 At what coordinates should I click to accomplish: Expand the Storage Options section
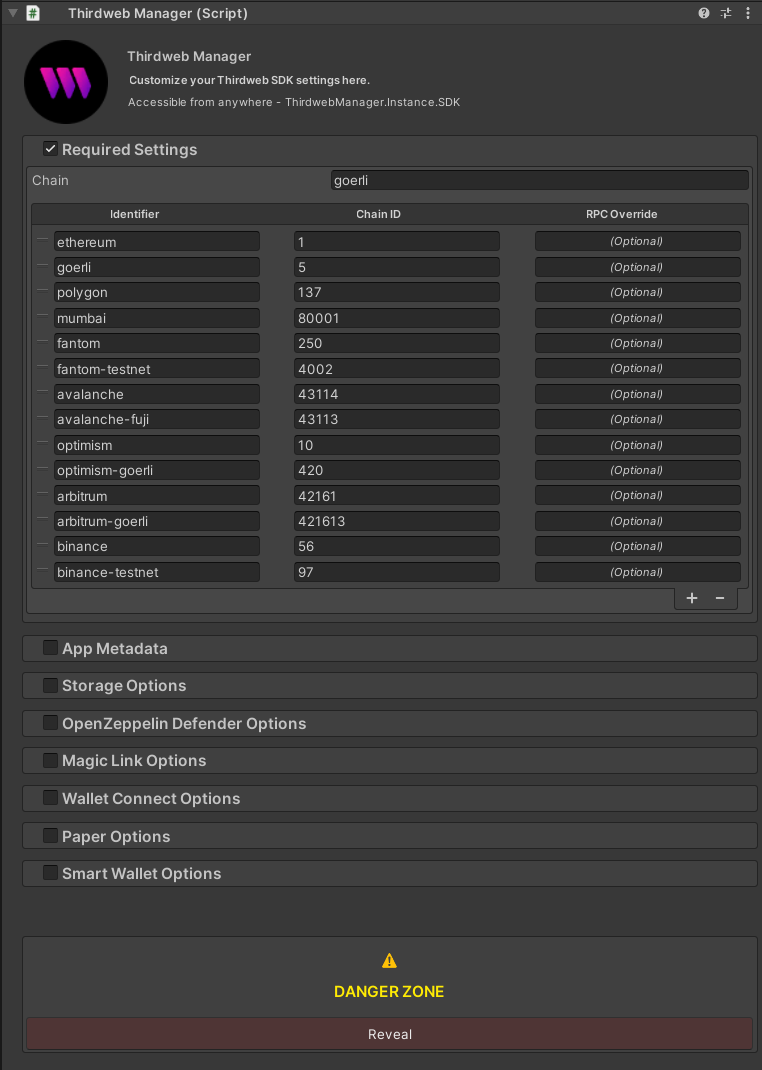click(x=124, y=686)
